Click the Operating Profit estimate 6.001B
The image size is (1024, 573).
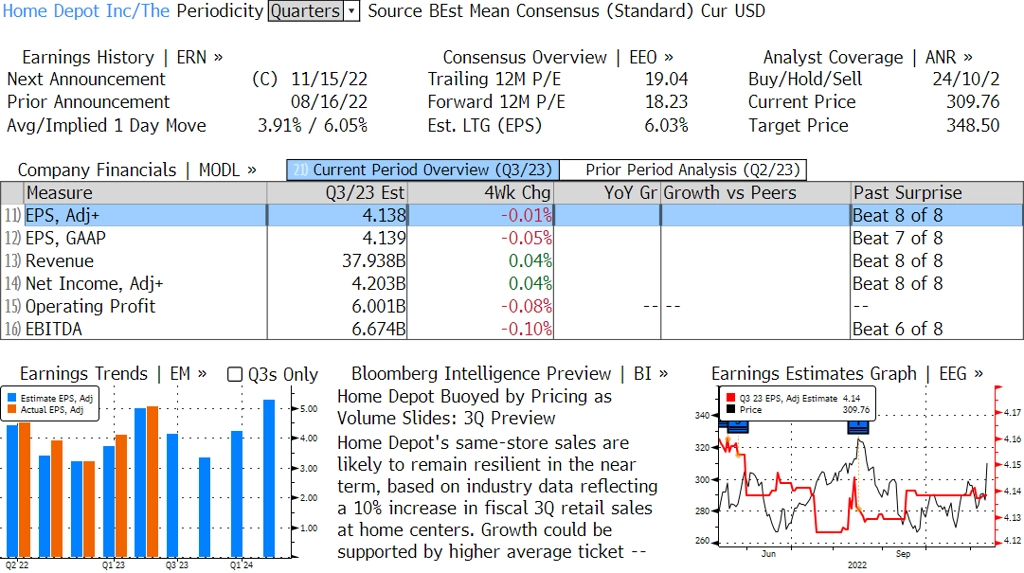(x=379, y=306)
